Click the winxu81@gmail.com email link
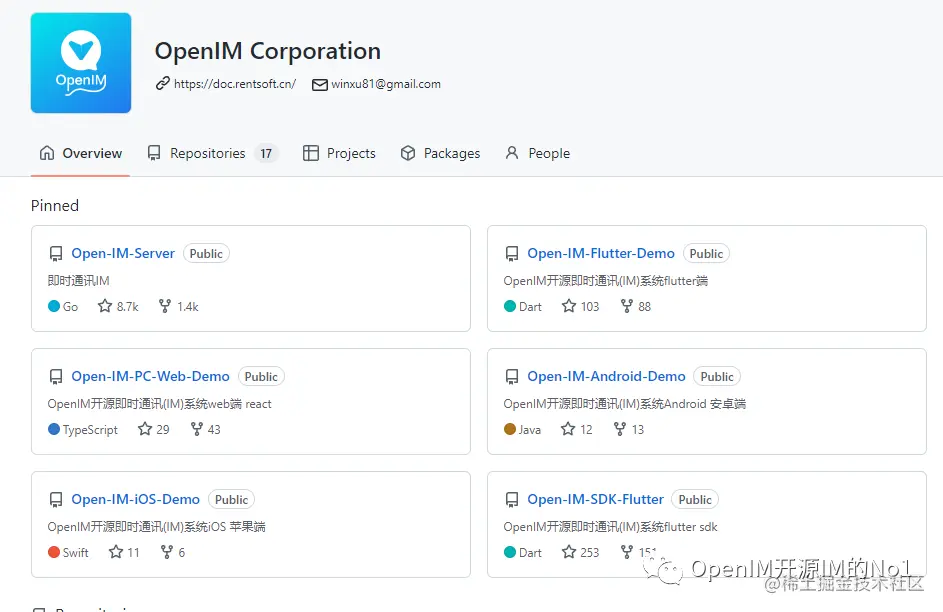 click(386, 84)
